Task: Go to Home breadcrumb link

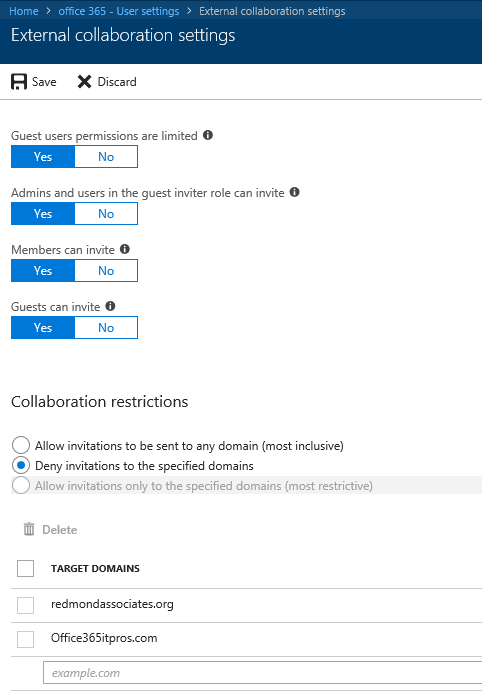Action: (x=24, y=11)
